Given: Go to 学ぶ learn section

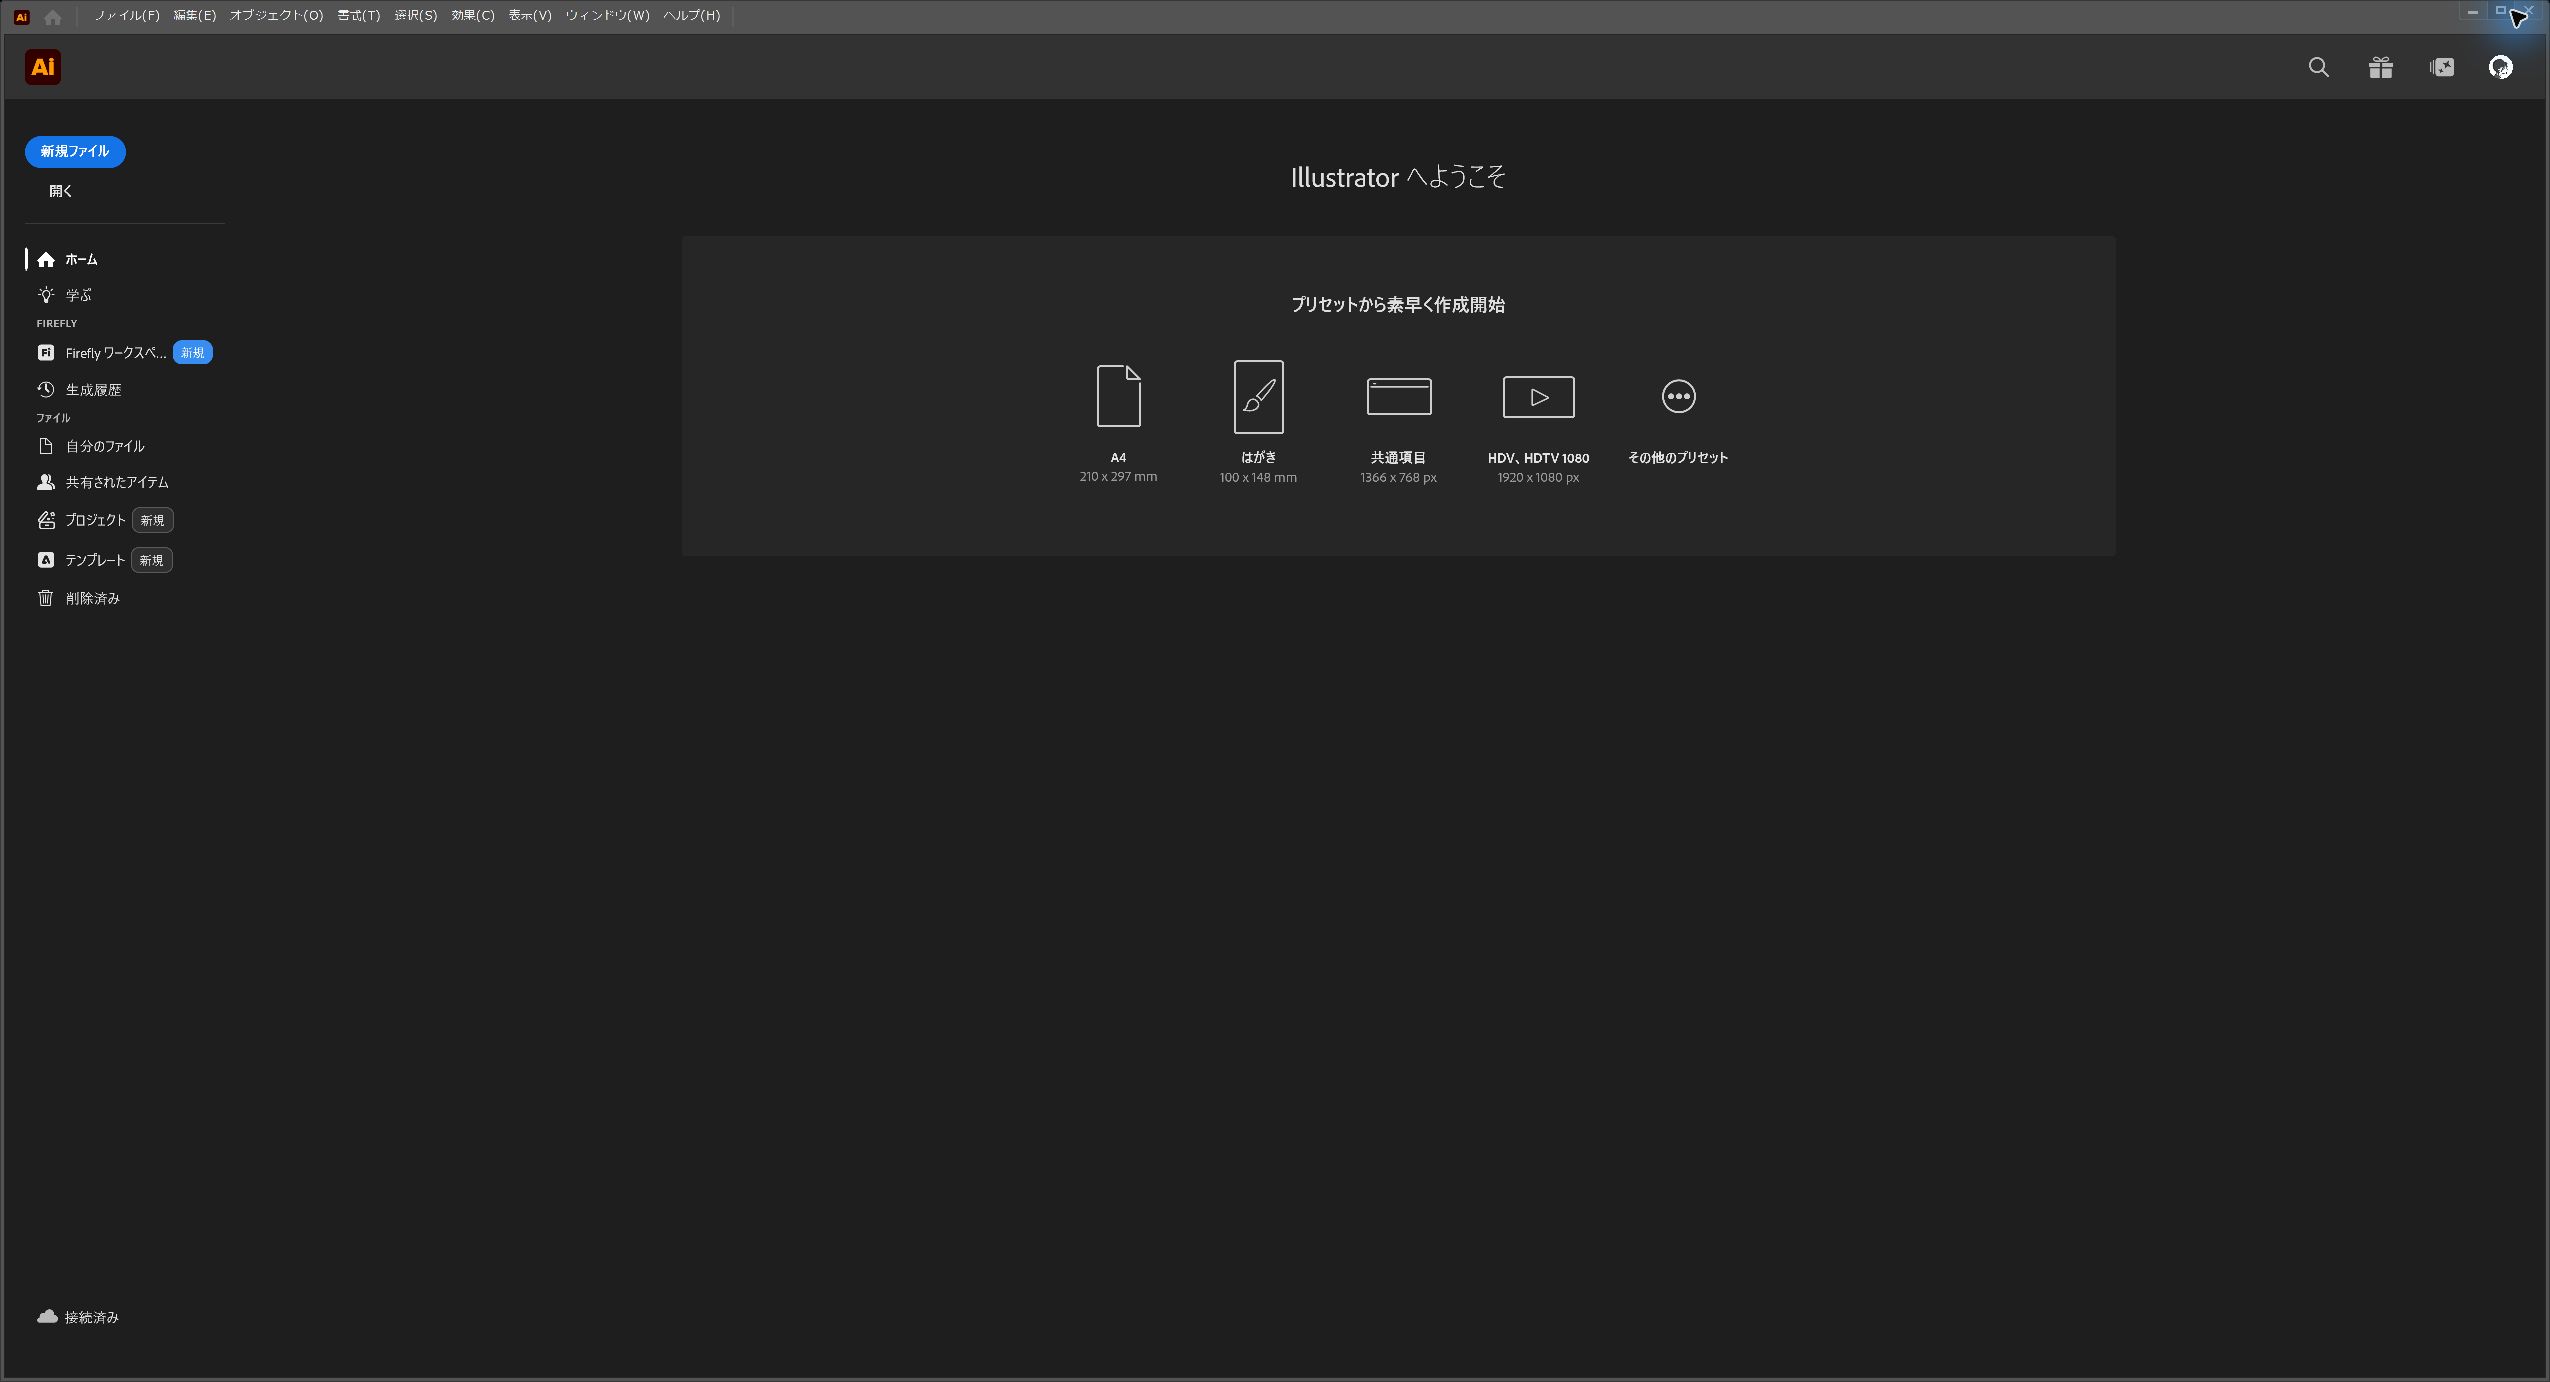Looking at the screenshot, I should (x=65, y=294).
